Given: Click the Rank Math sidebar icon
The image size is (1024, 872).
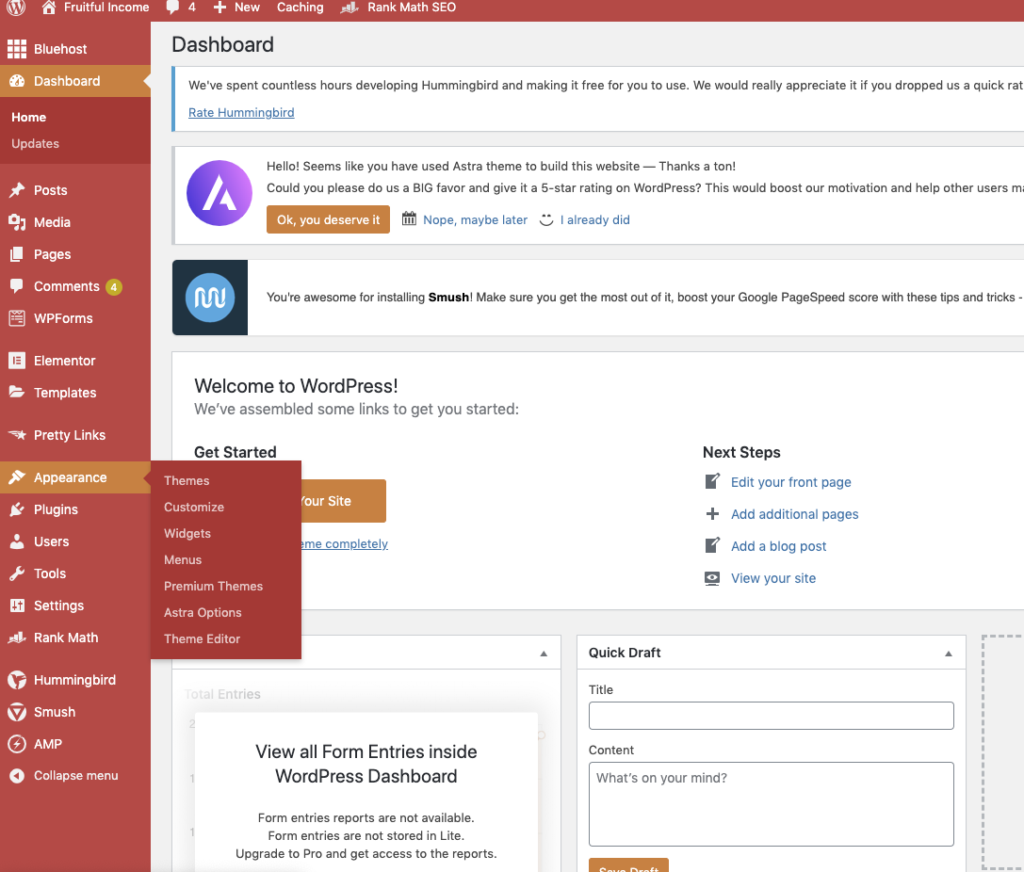Looking at the screenshot, I should (x=17, y=638).
